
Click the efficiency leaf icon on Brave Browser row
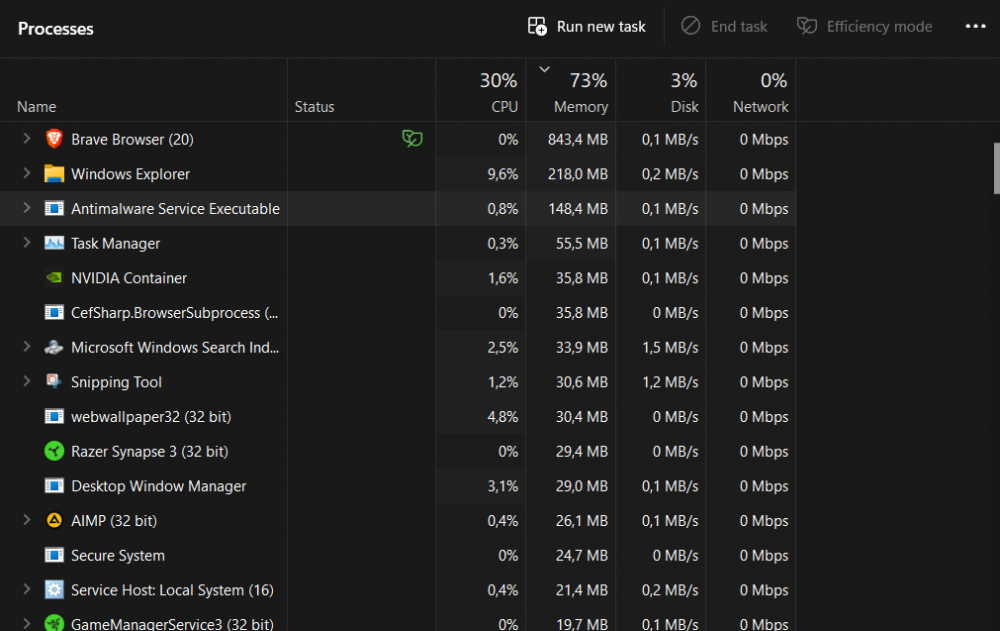click(x=412, y=138)
